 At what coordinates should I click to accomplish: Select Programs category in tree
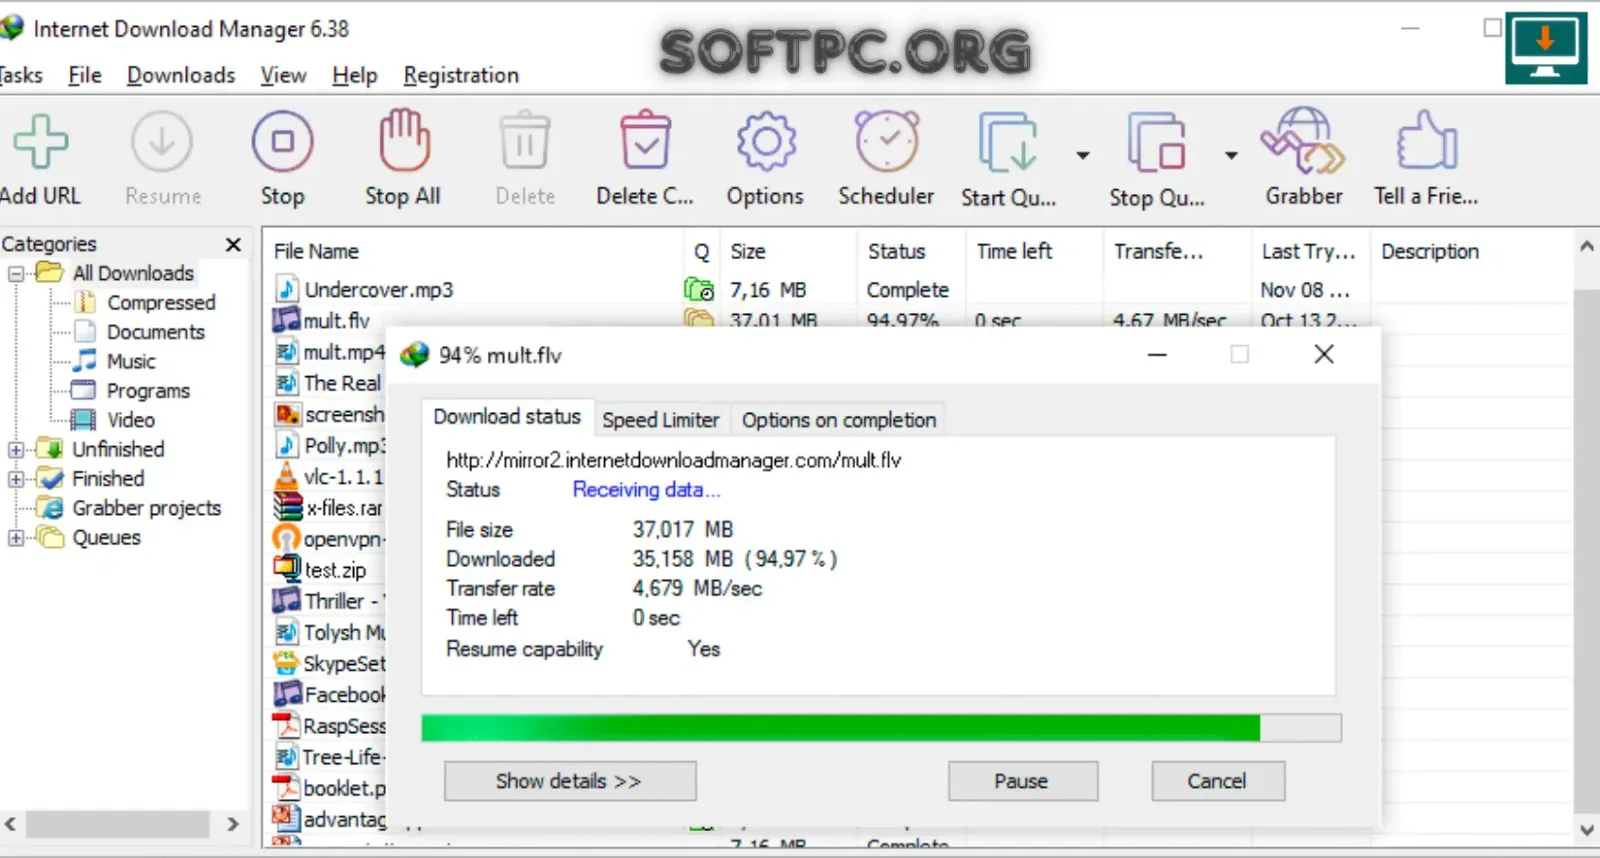(148, 391)
